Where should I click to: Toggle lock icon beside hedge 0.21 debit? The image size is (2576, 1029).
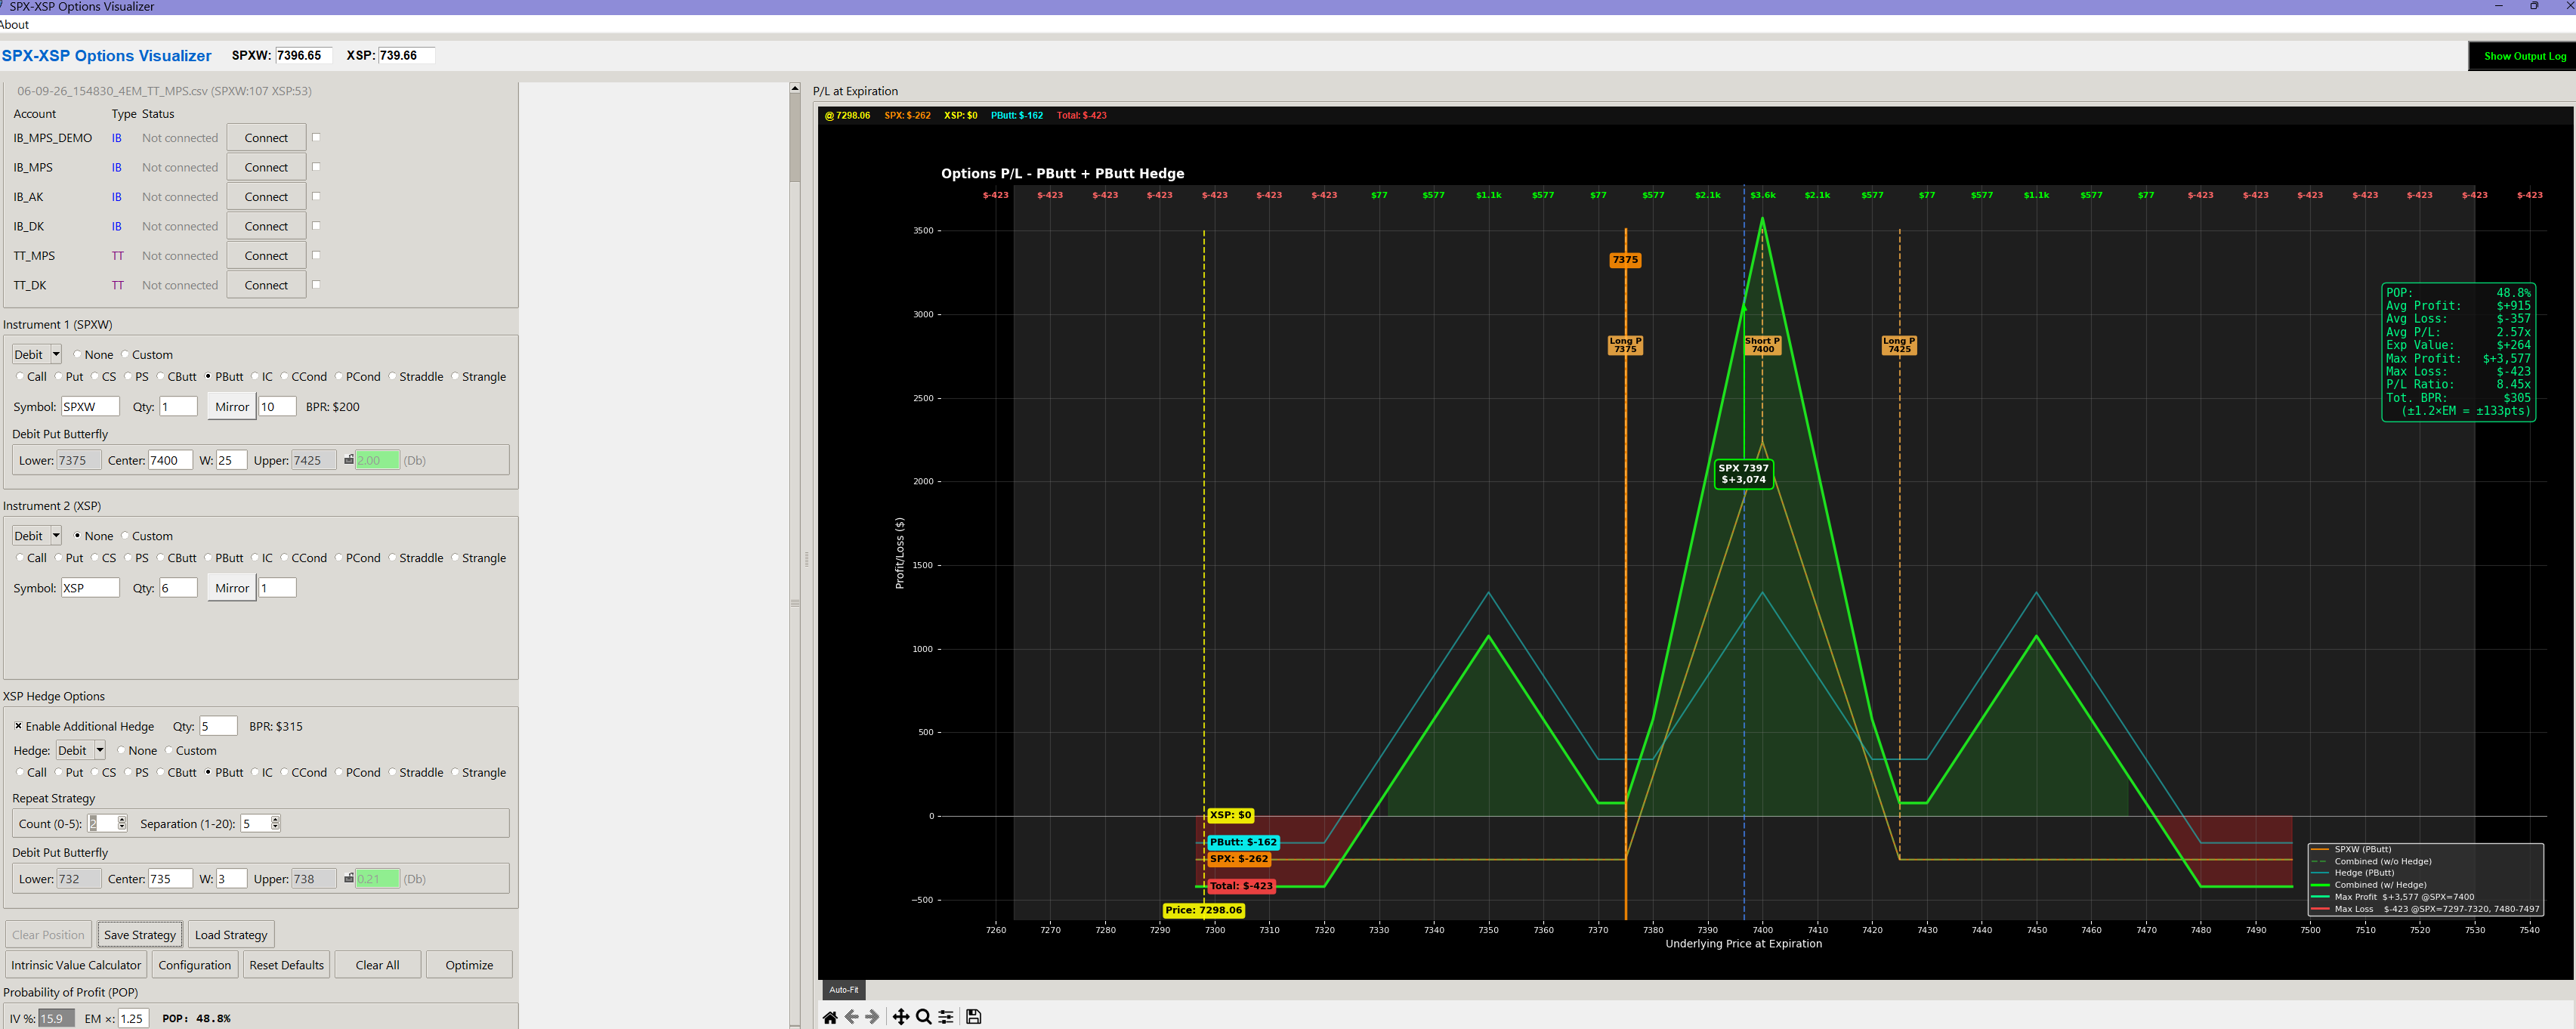pyautogui.click(x=348, y=878)
